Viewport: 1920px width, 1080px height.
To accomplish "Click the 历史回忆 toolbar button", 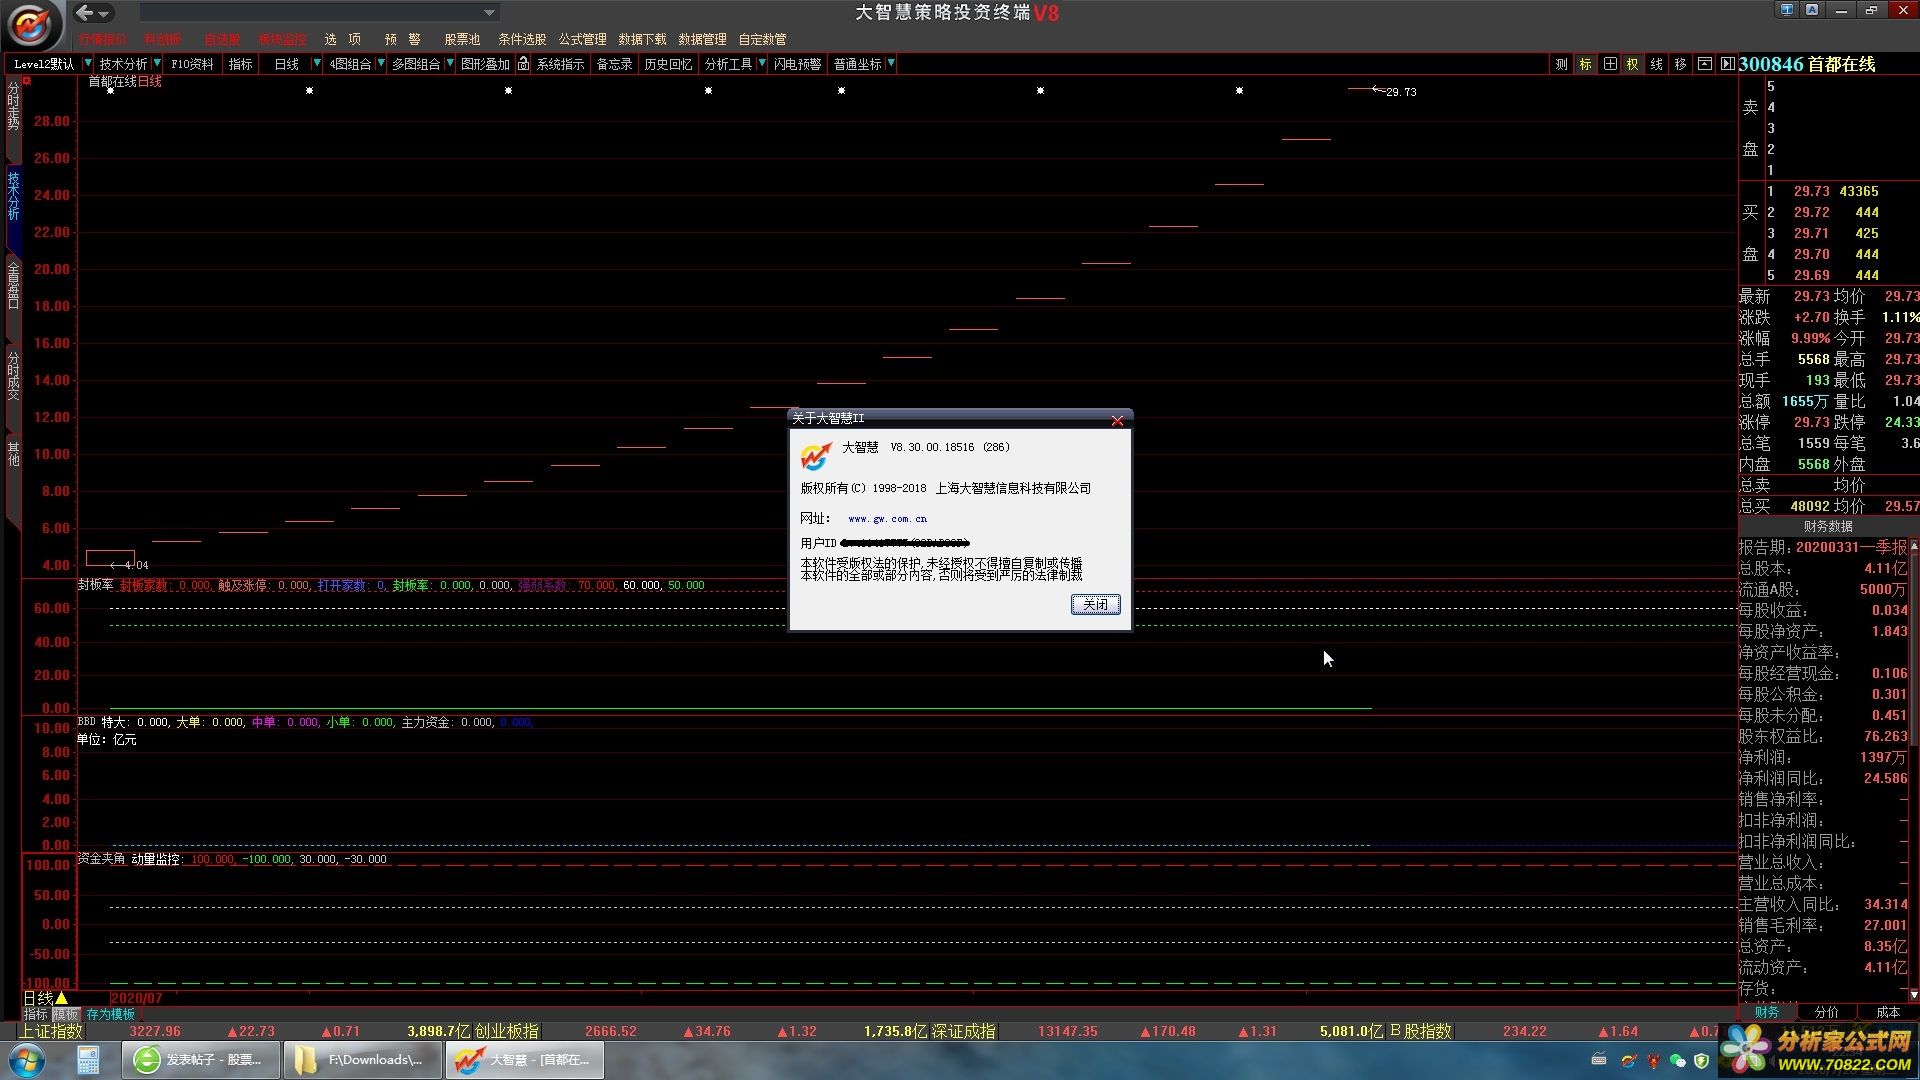I will [668, 64].
